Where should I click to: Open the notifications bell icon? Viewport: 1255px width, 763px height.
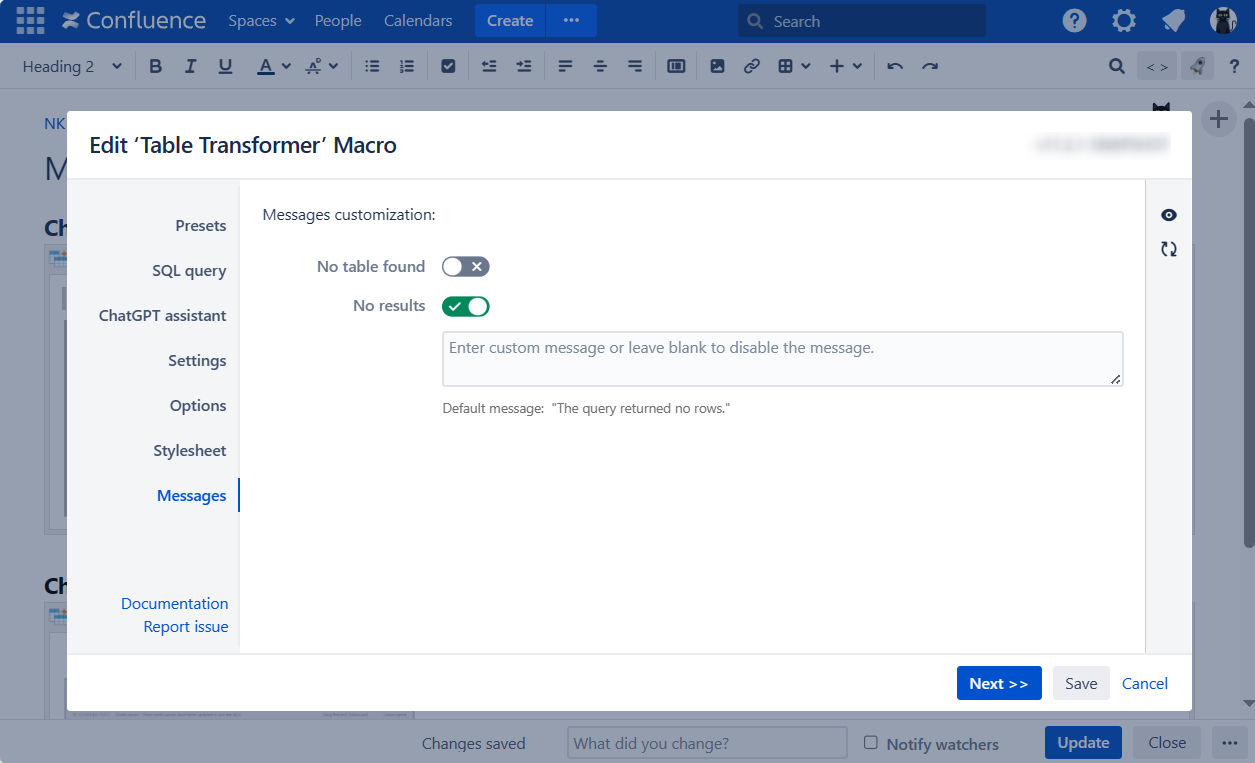tap(1173, 21)
